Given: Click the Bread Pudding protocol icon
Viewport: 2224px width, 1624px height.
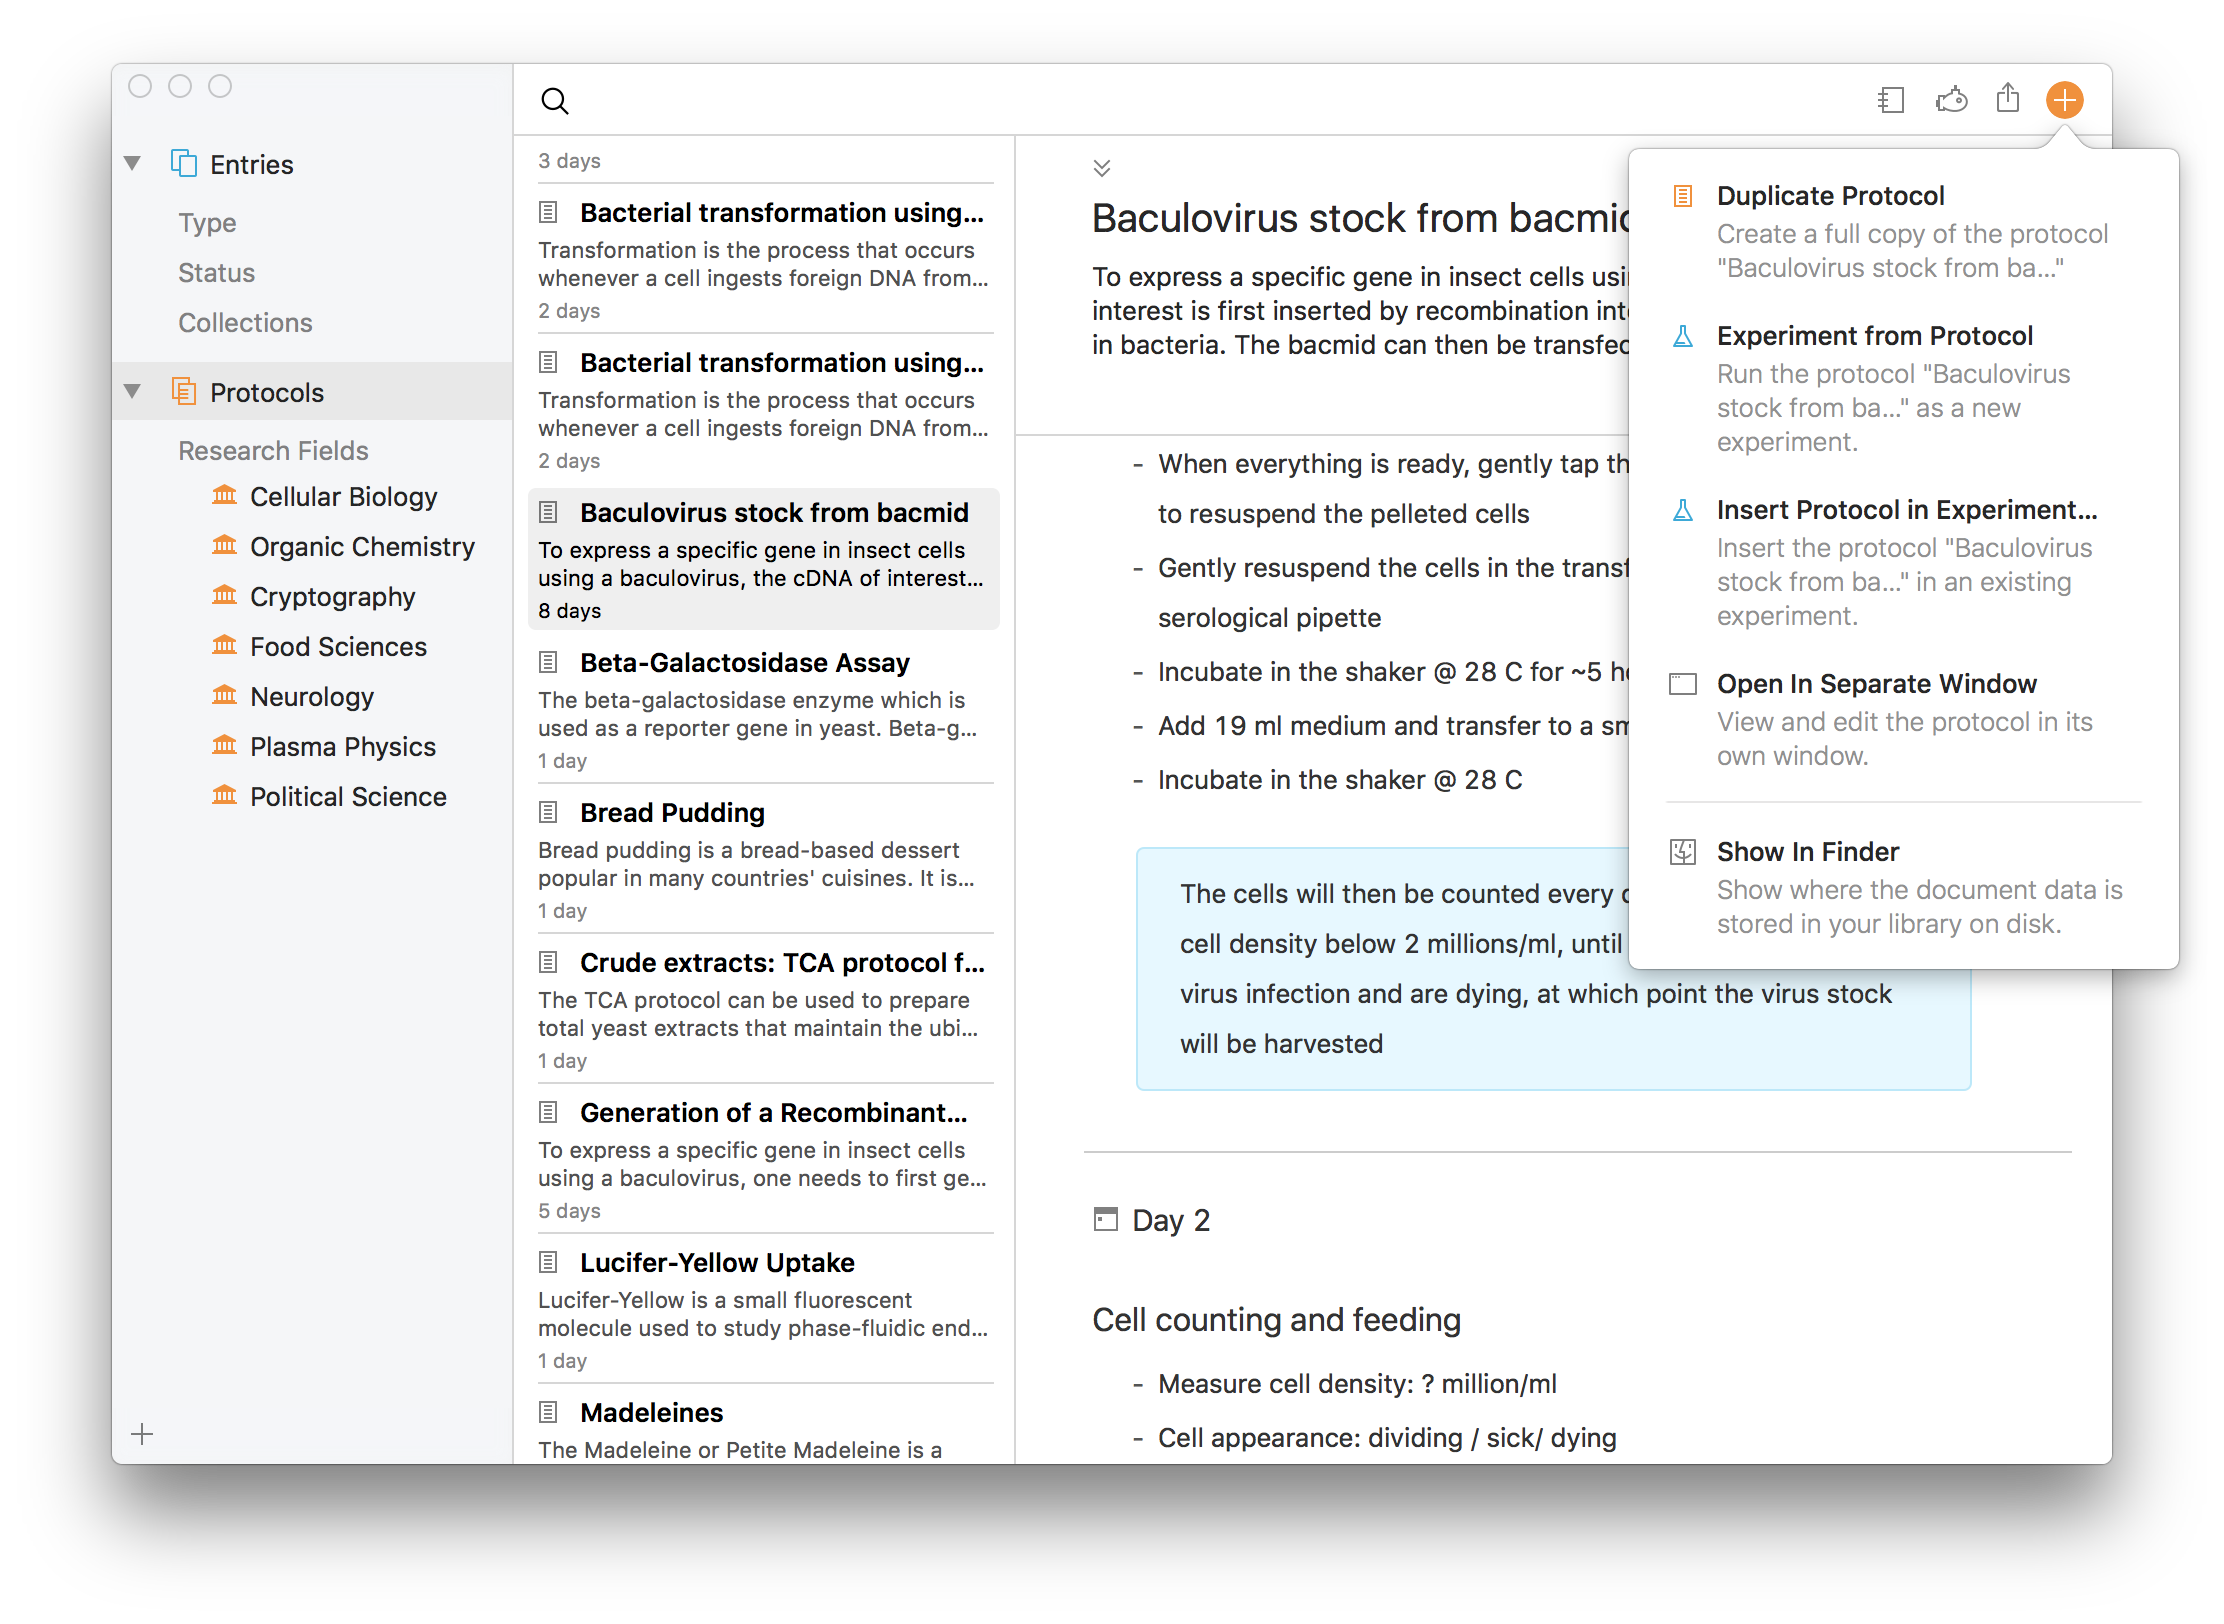Looking at the screenshot, I should [548, 812].
